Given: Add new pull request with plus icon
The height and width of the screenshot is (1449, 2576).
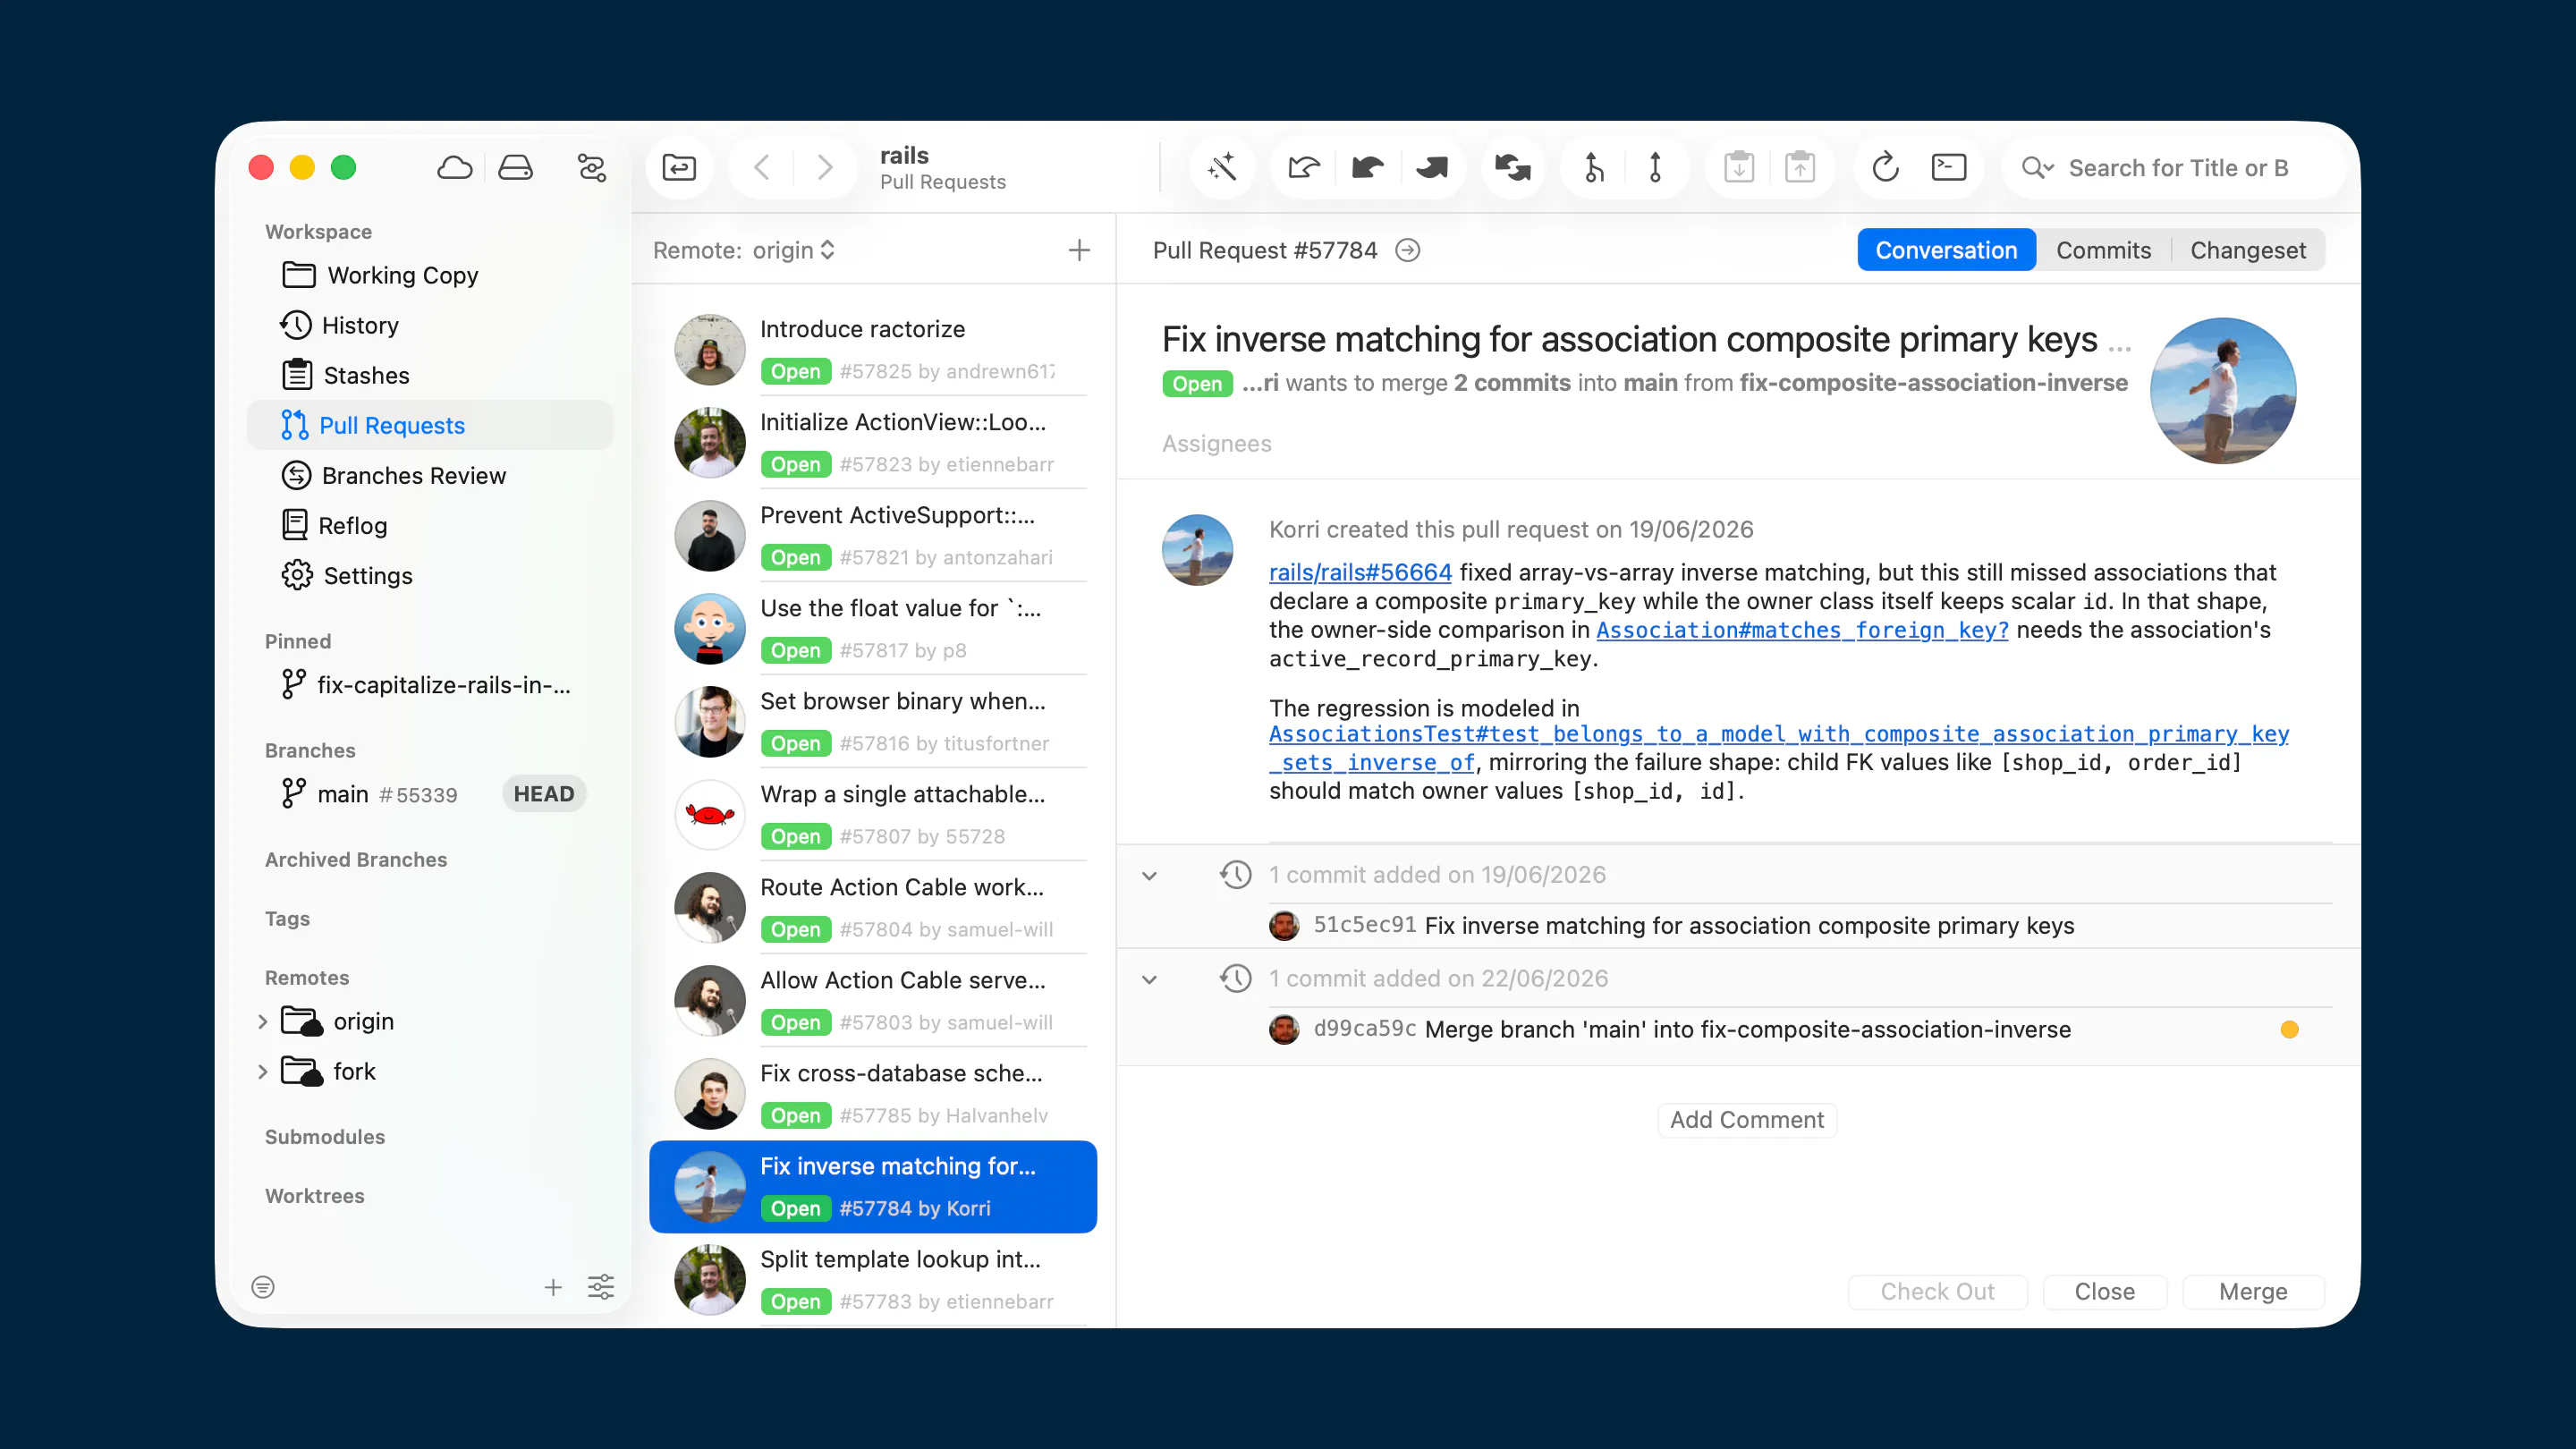Looking at the screenshot, I should (x=1079, y=250).
